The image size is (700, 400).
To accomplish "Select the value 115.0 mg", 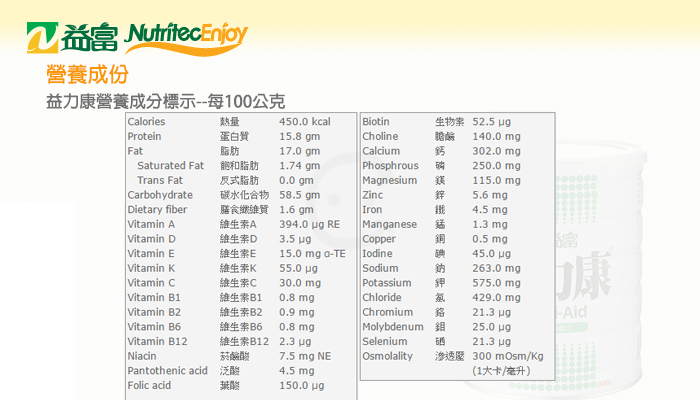I will point(496,180).
